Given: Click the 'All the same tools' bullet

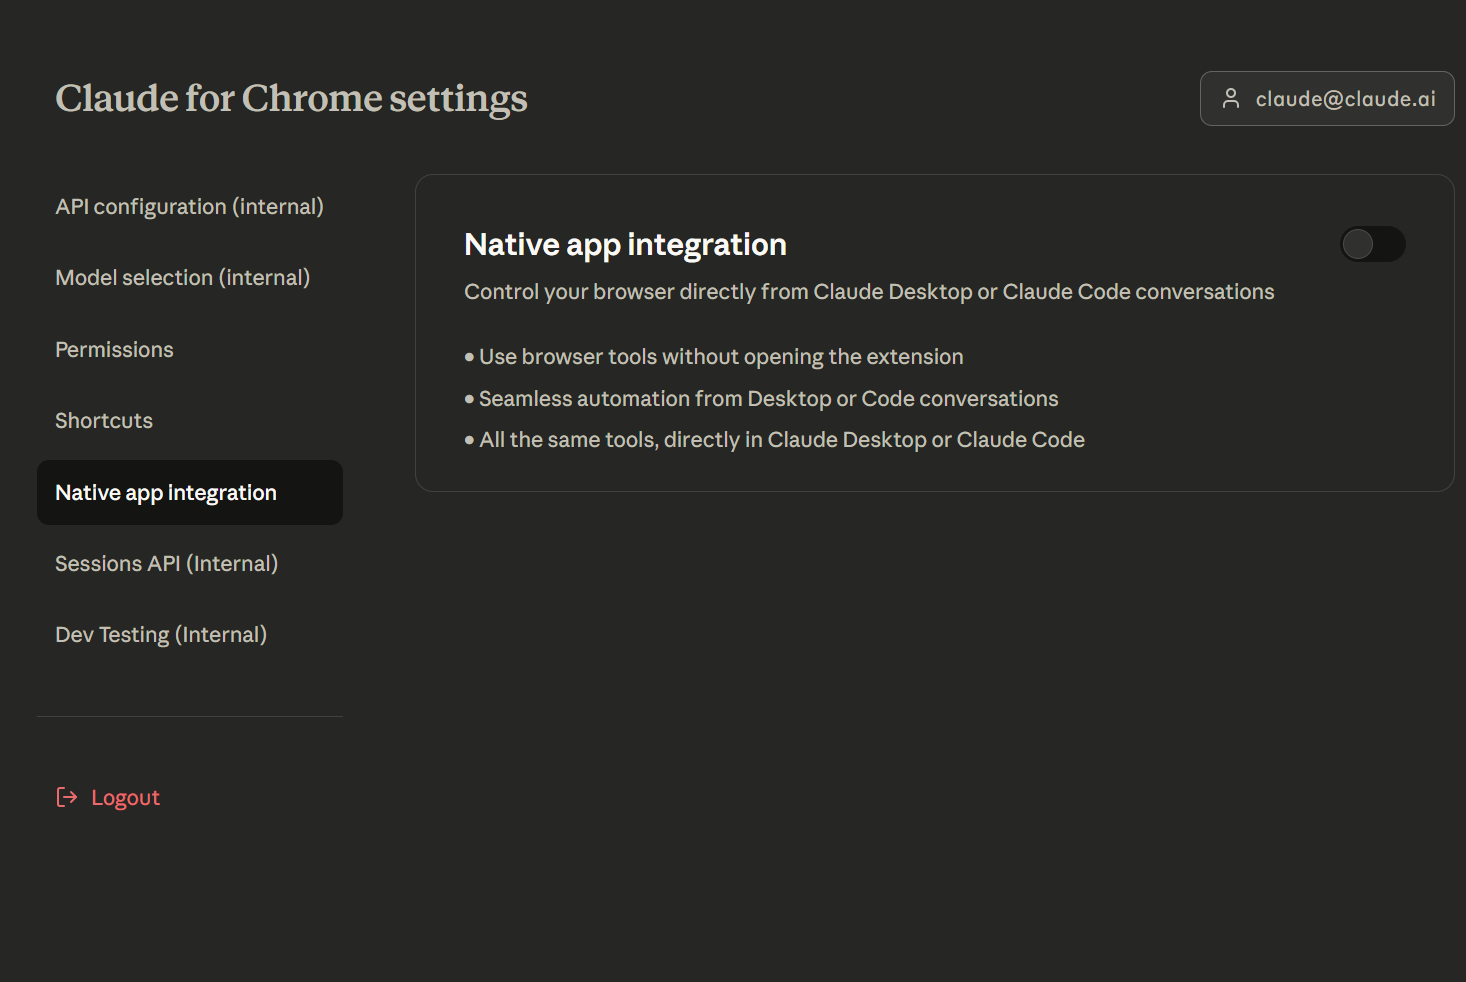Looking at the screenshot, I should (781, 440).
